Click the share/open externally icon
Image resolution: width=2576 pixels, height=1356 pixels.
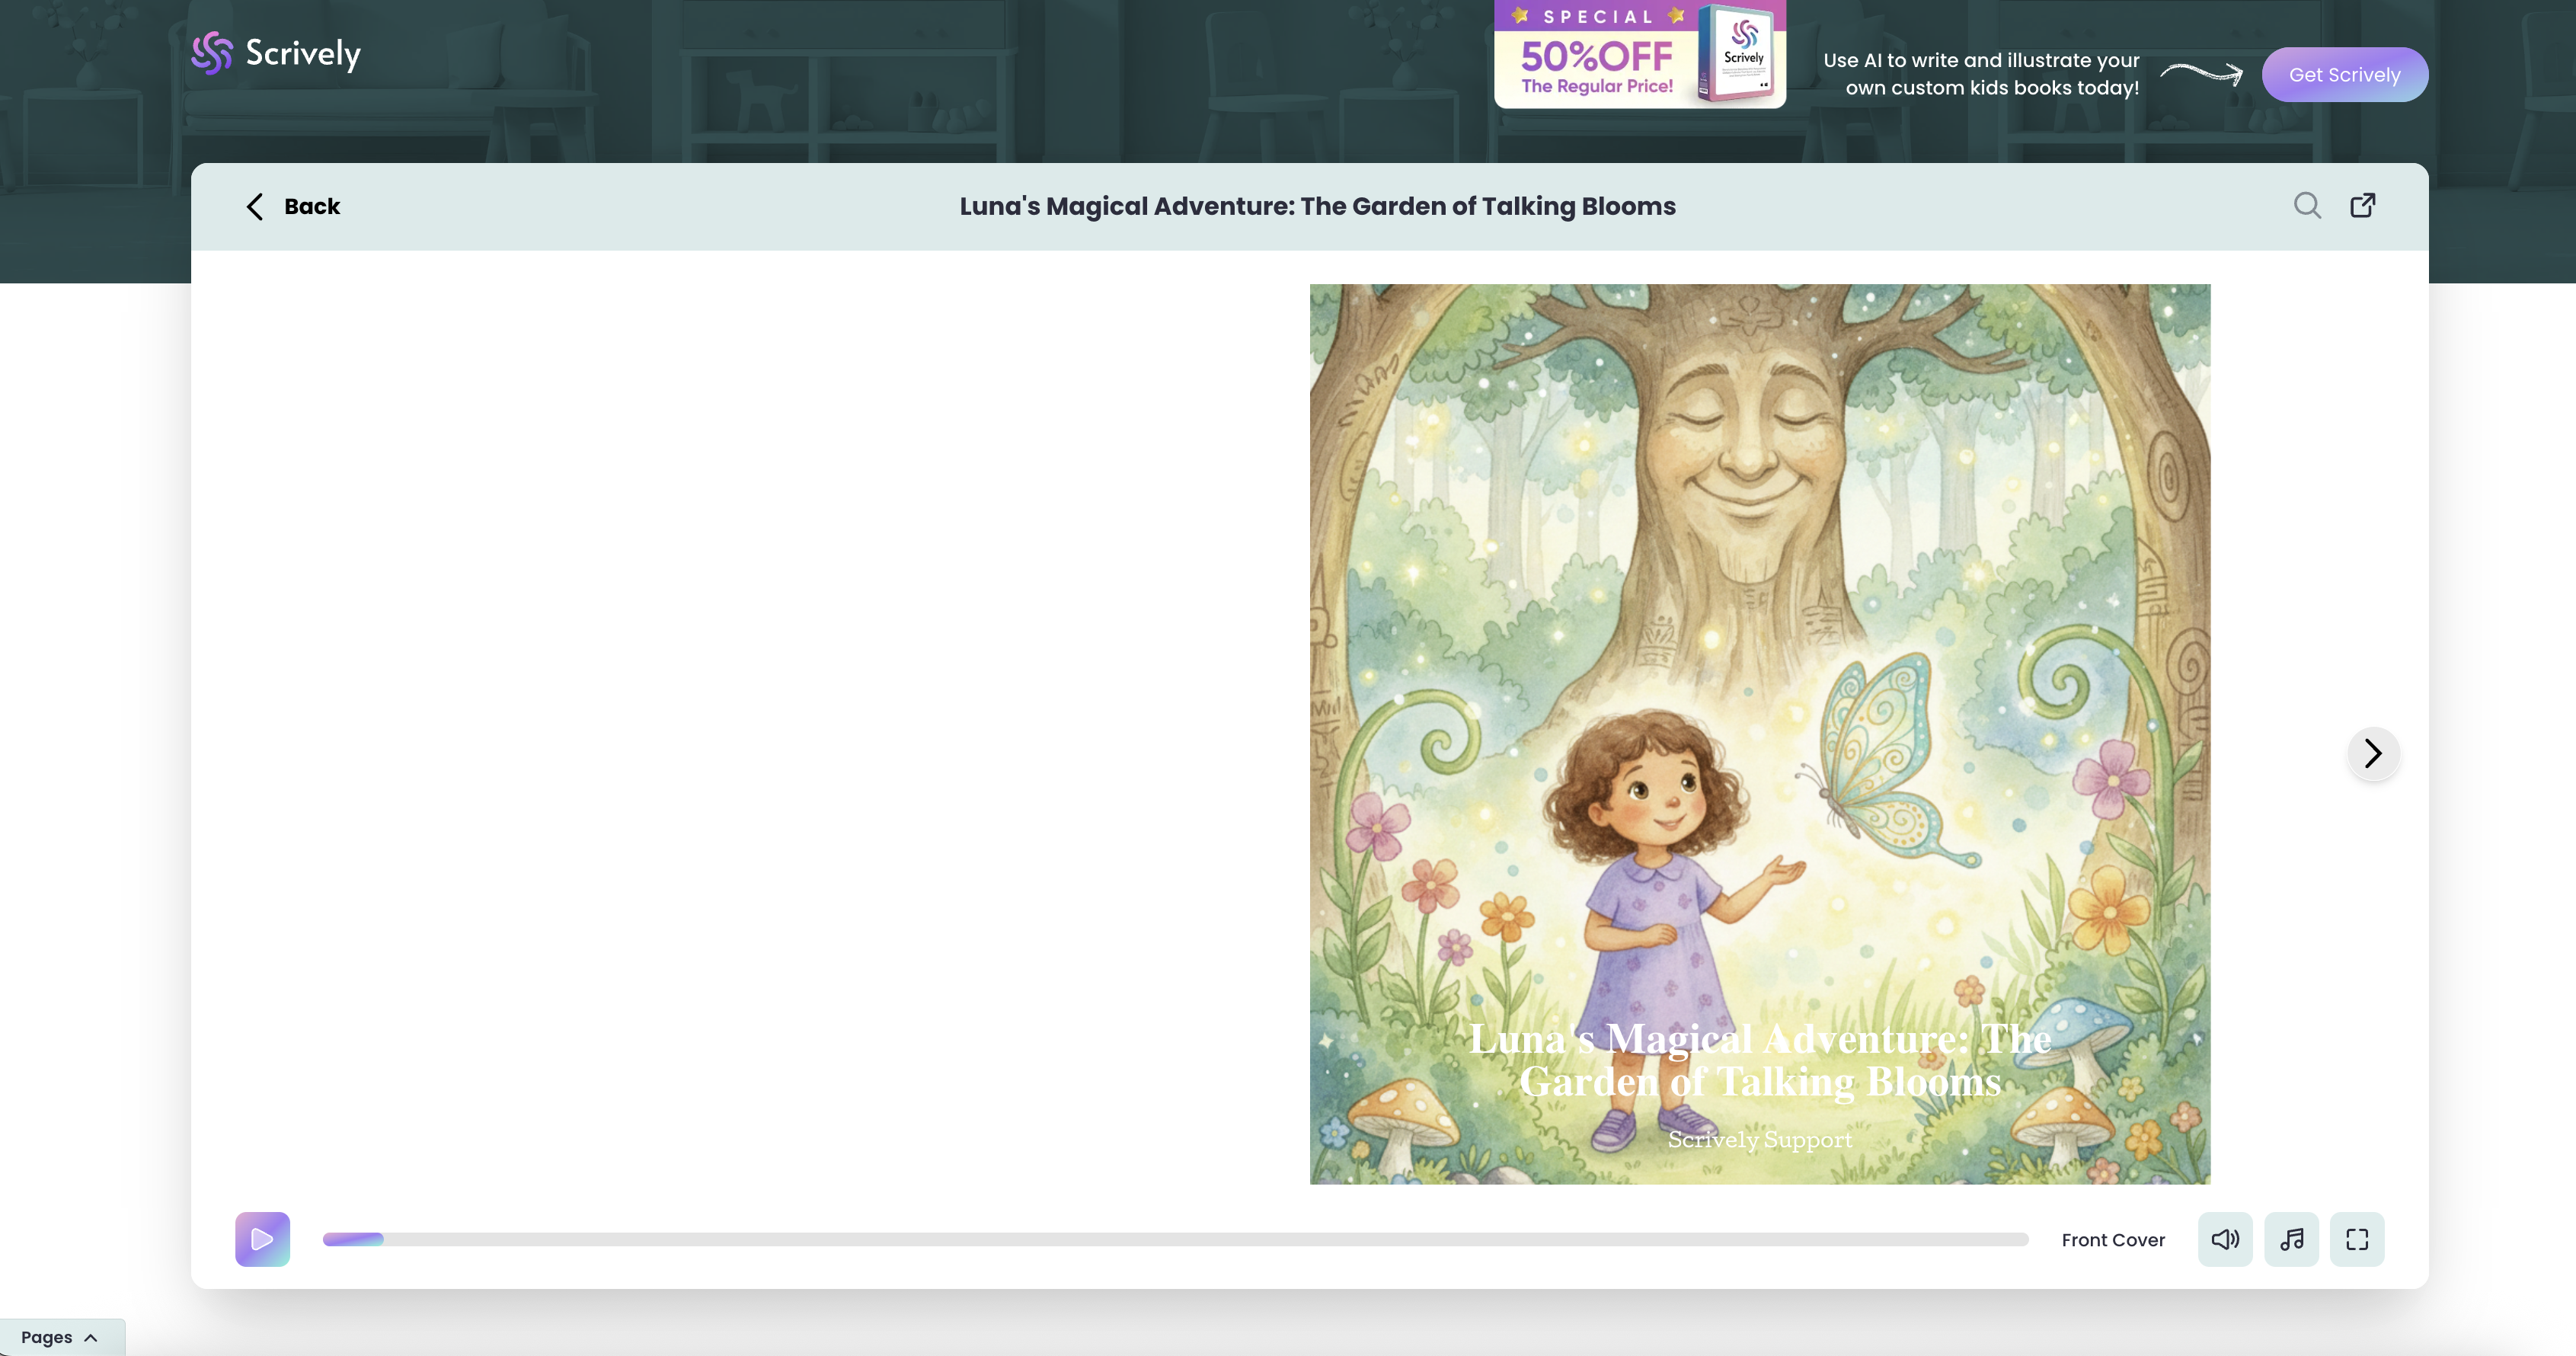pos(2362,205)
